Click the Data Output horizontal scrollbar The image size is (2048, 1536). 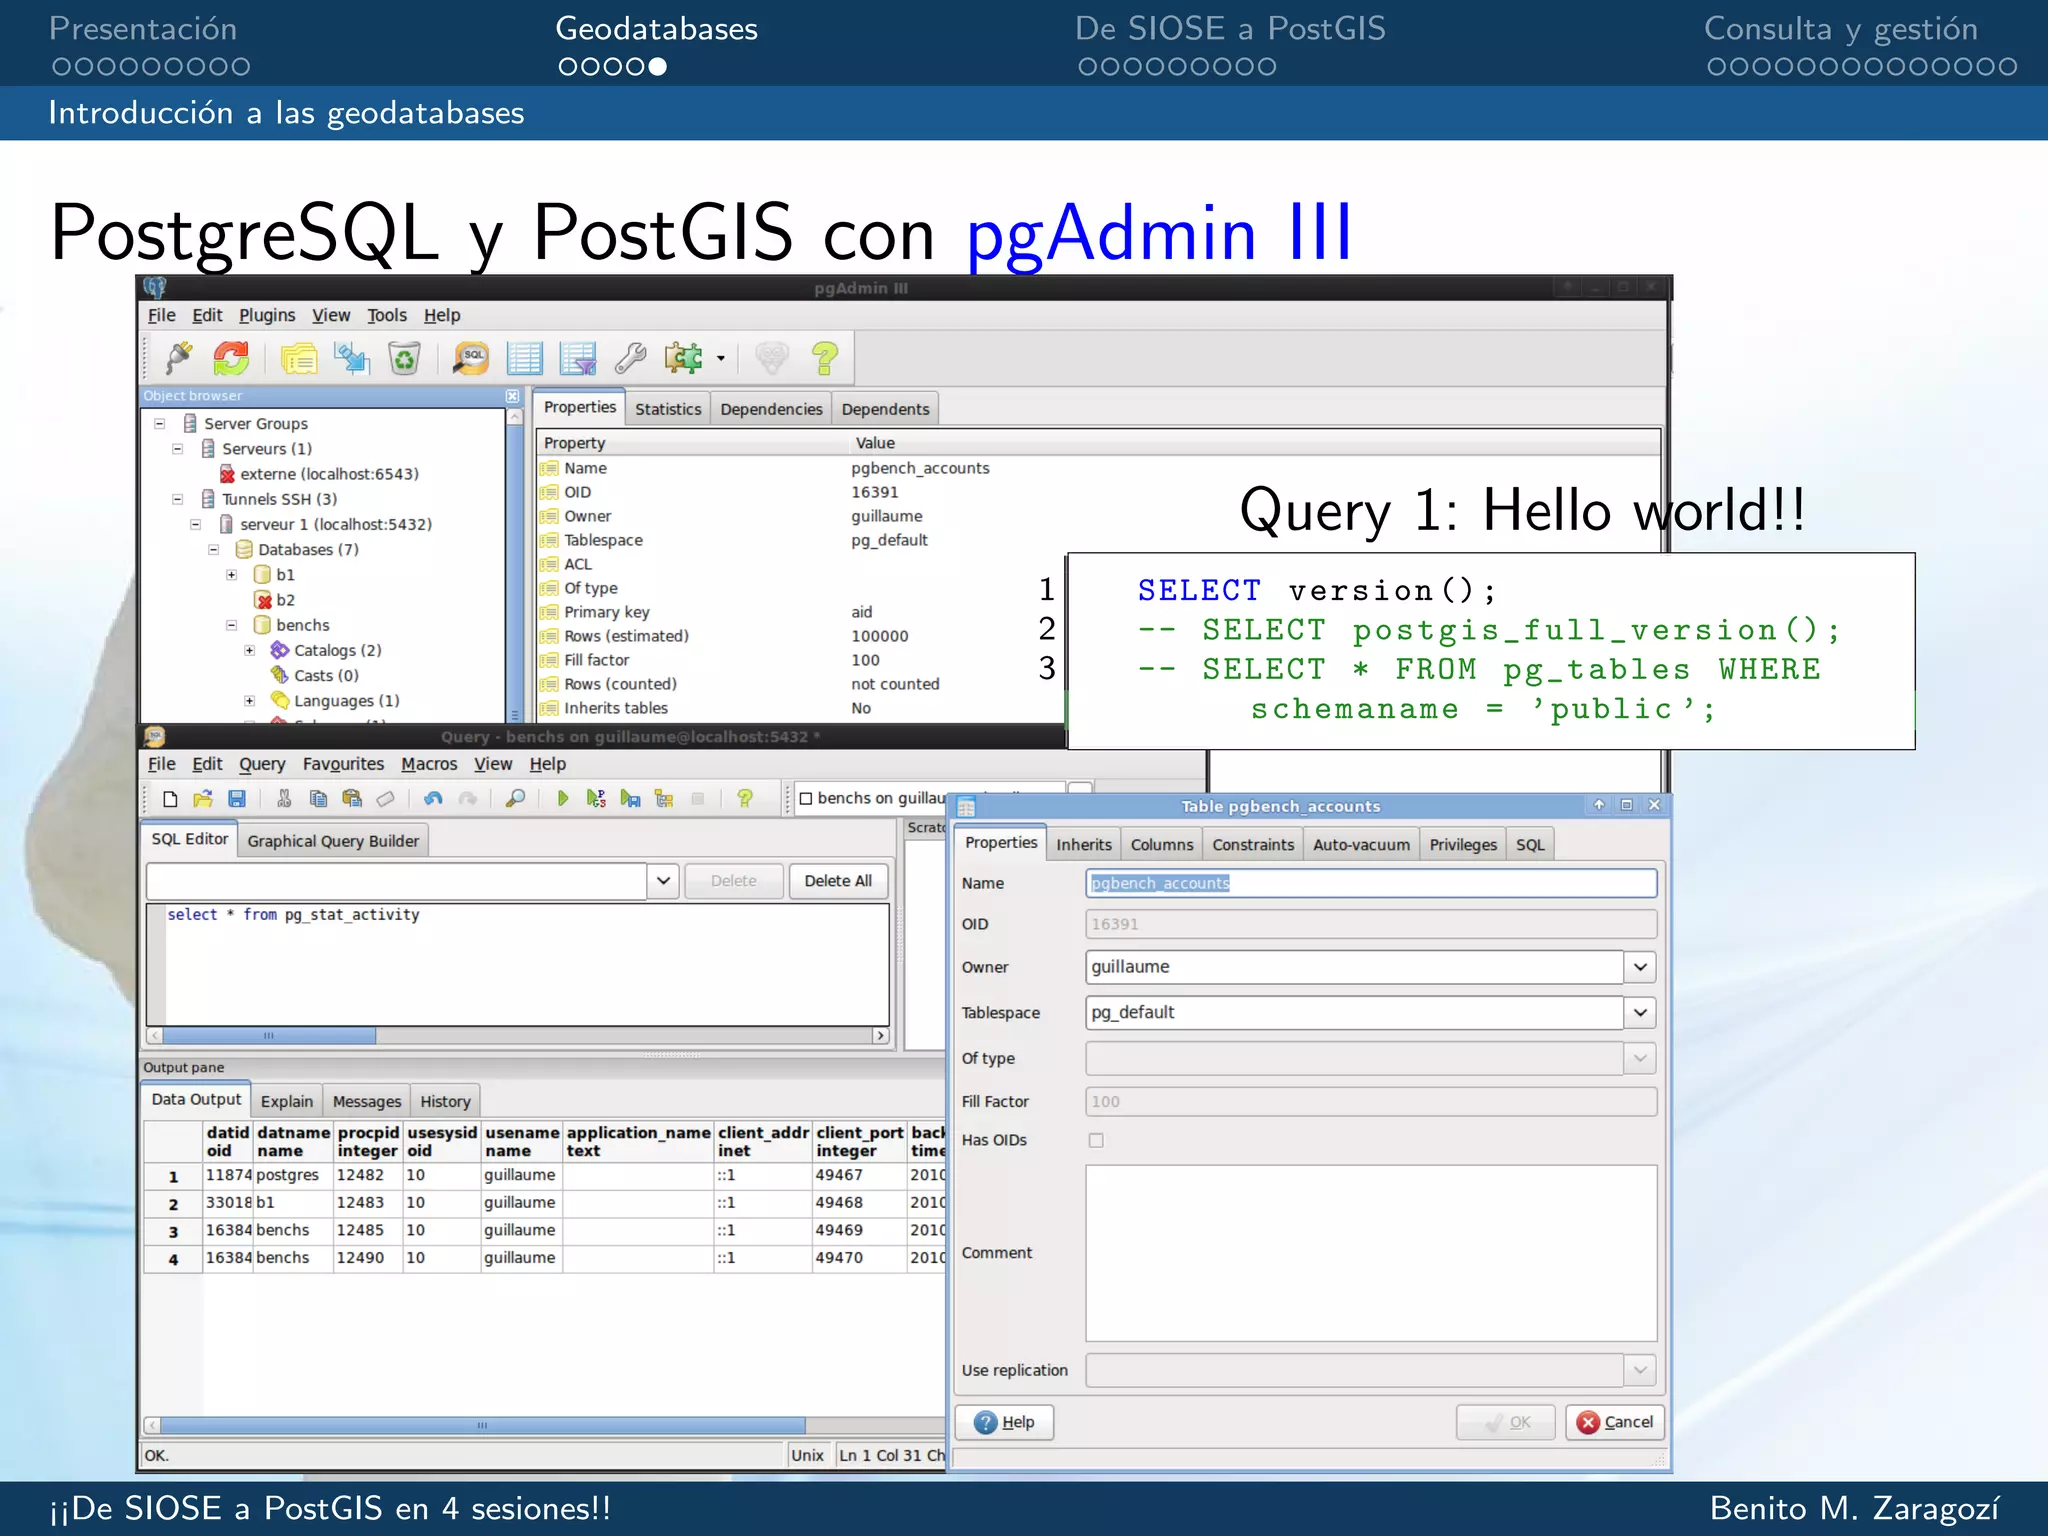543,1425
